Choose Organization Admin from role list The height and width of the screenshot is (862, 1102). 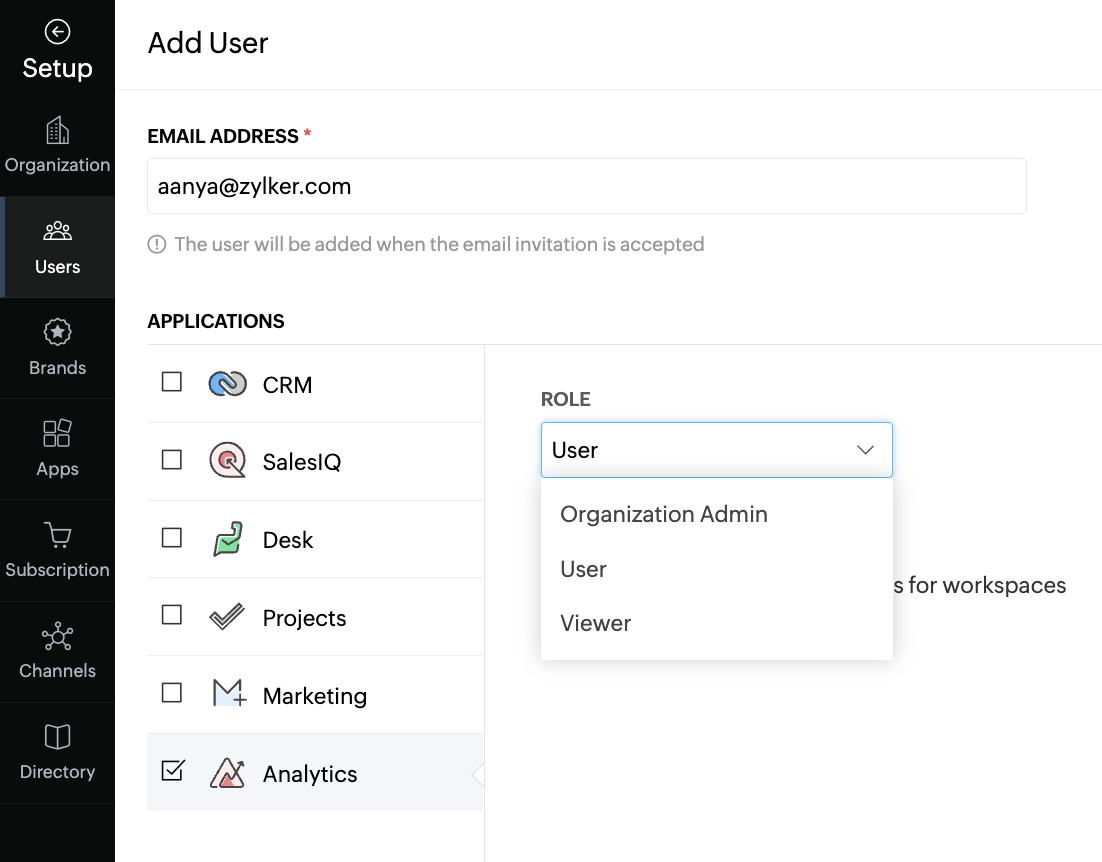point(663,514)
